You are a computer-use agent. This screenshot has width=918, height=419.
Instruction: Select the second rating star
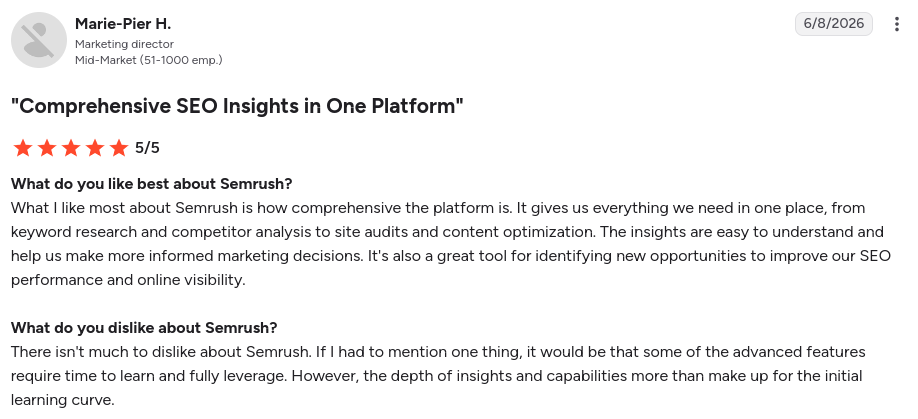(47, 148)
